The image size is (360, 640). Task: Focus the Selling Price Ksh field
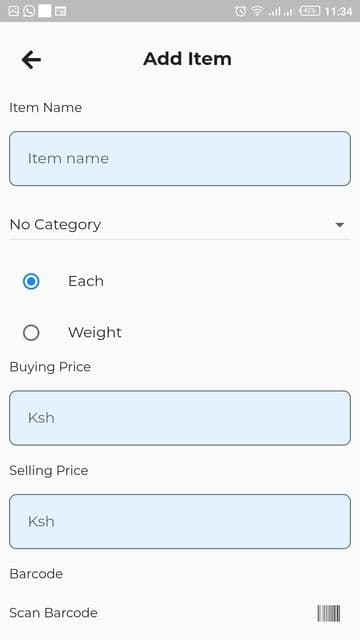[x=180, y=522]
